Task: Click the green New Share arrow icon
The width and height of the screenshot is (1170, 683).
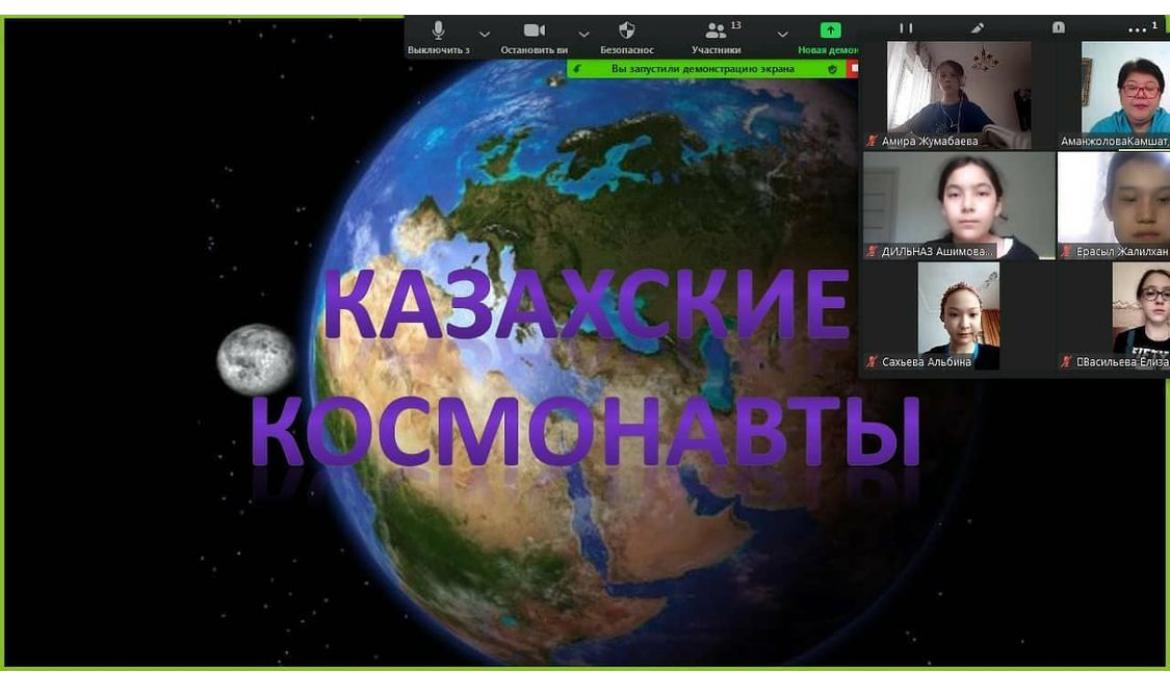Action: [x=830, y=31]
